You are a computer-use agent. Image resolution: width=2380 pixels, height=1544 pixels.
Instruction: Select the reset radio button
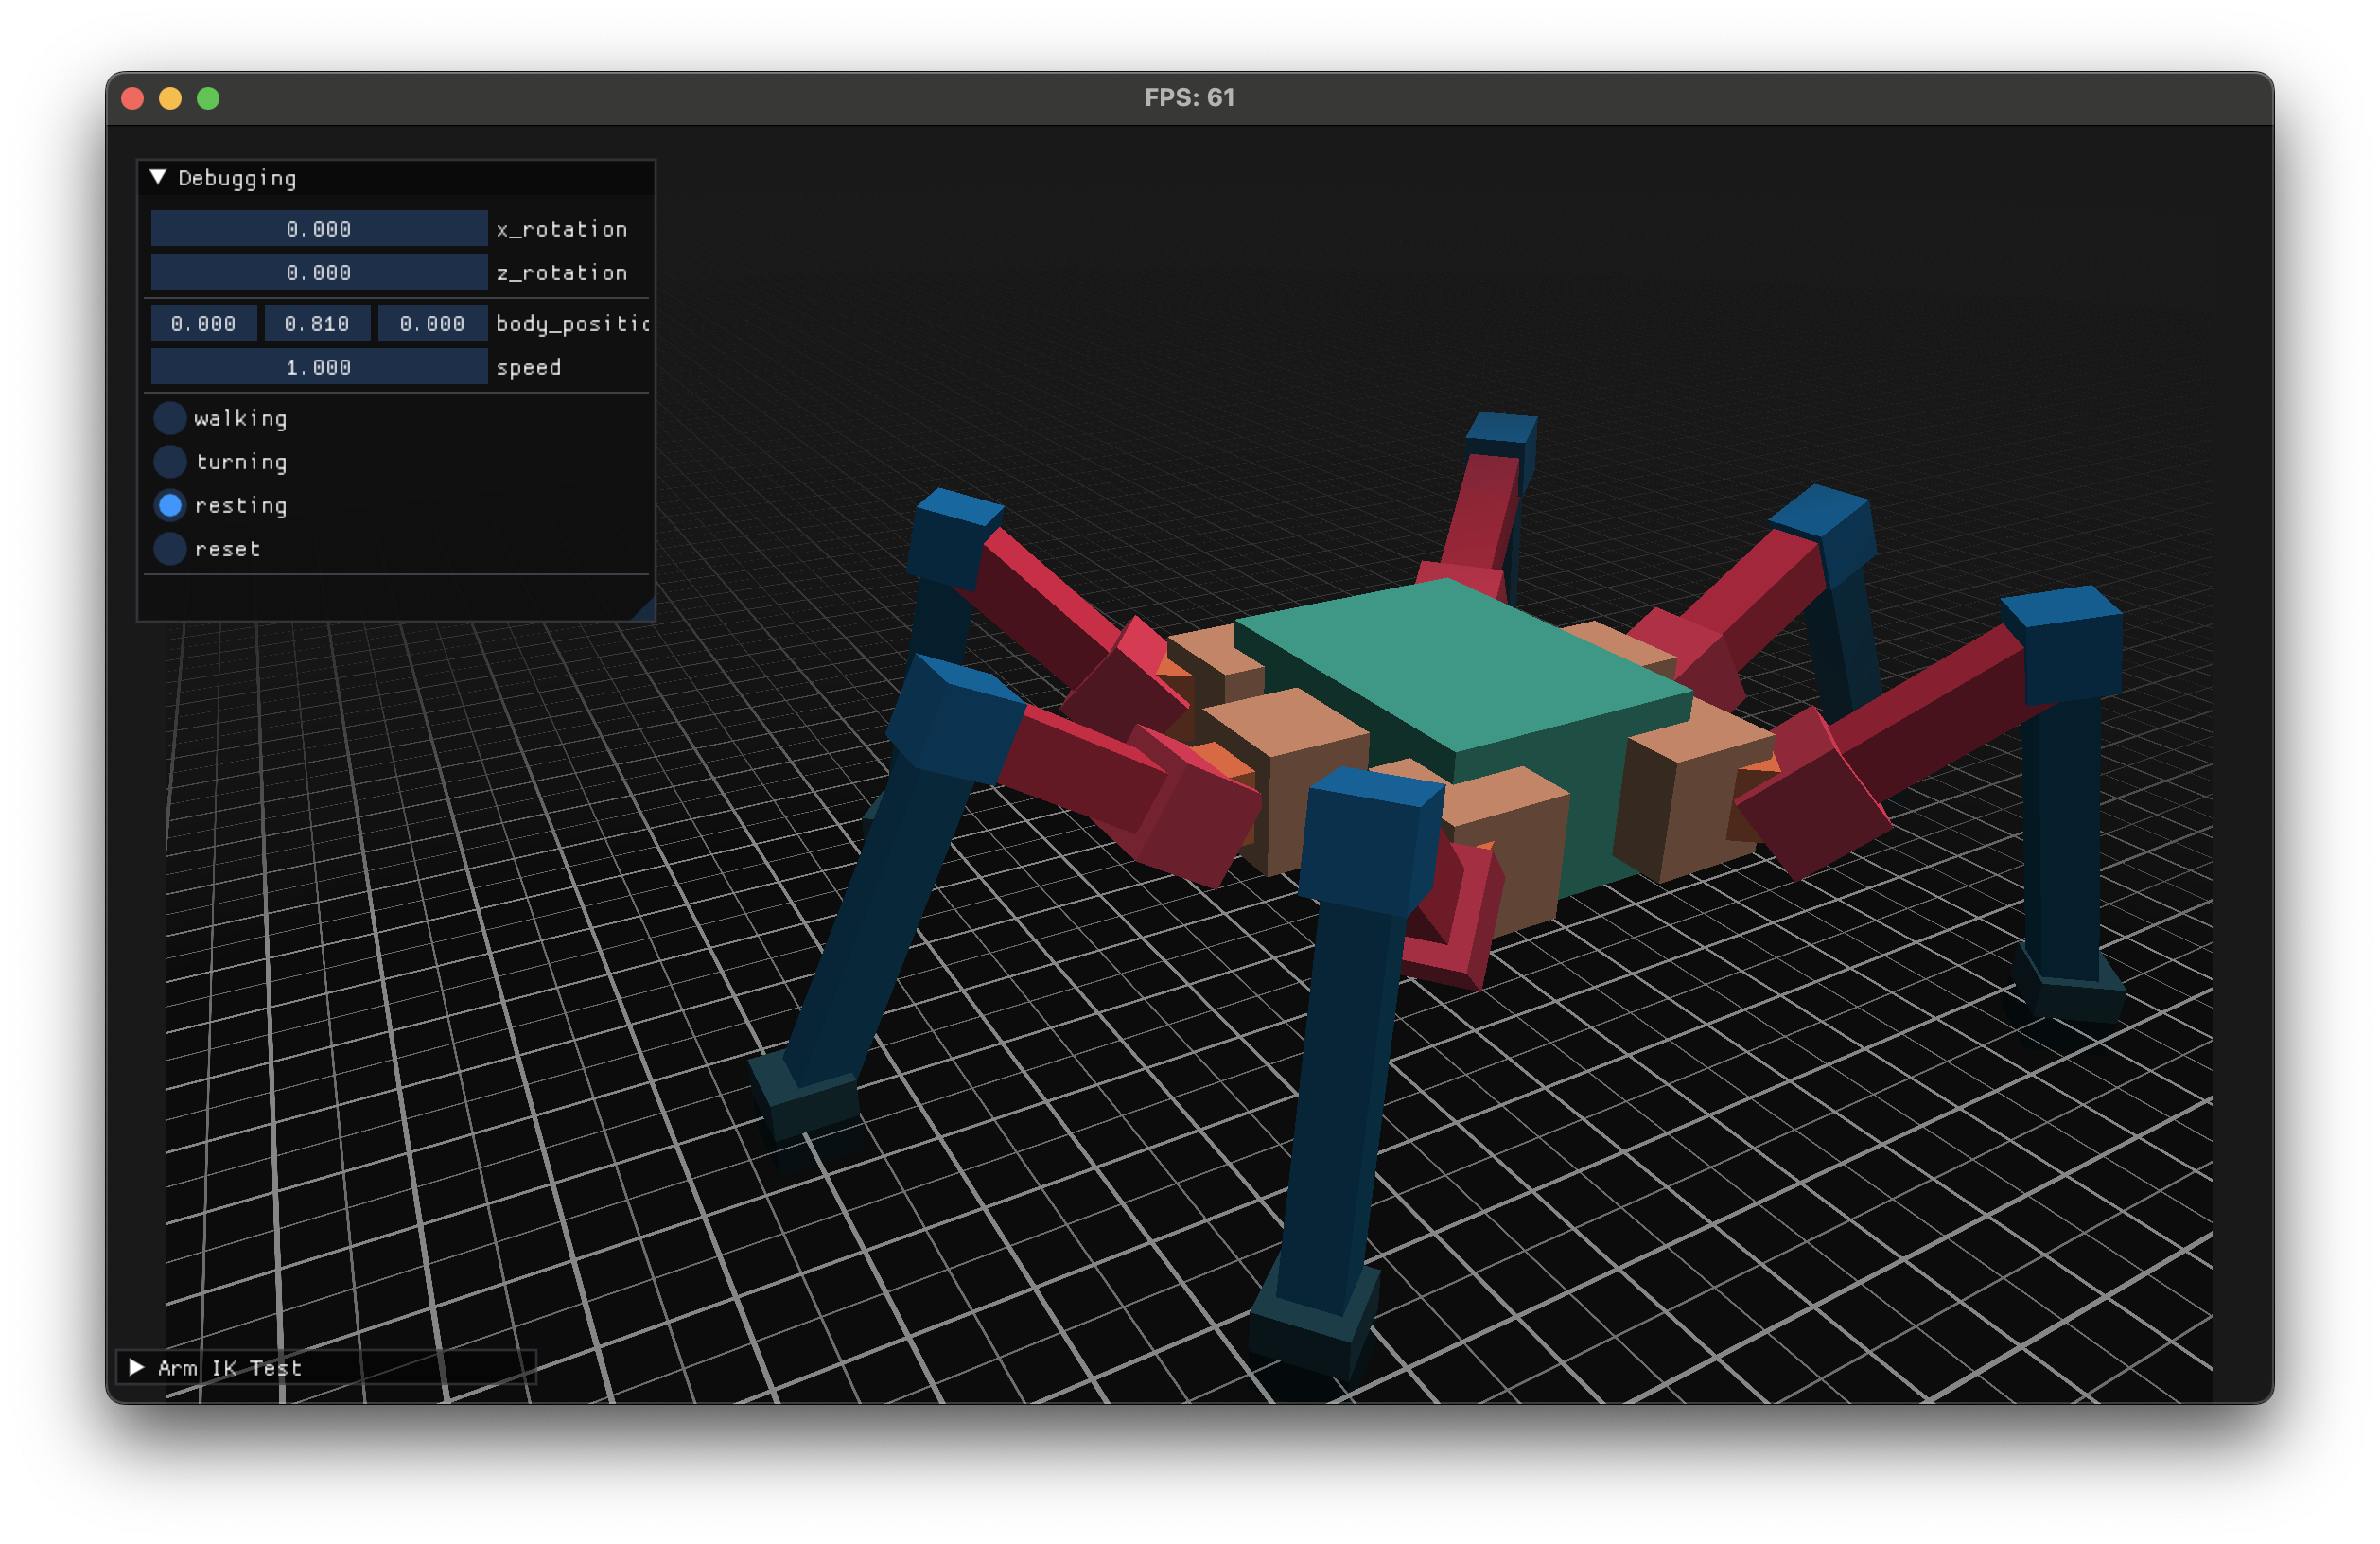[x=170, y=549]
